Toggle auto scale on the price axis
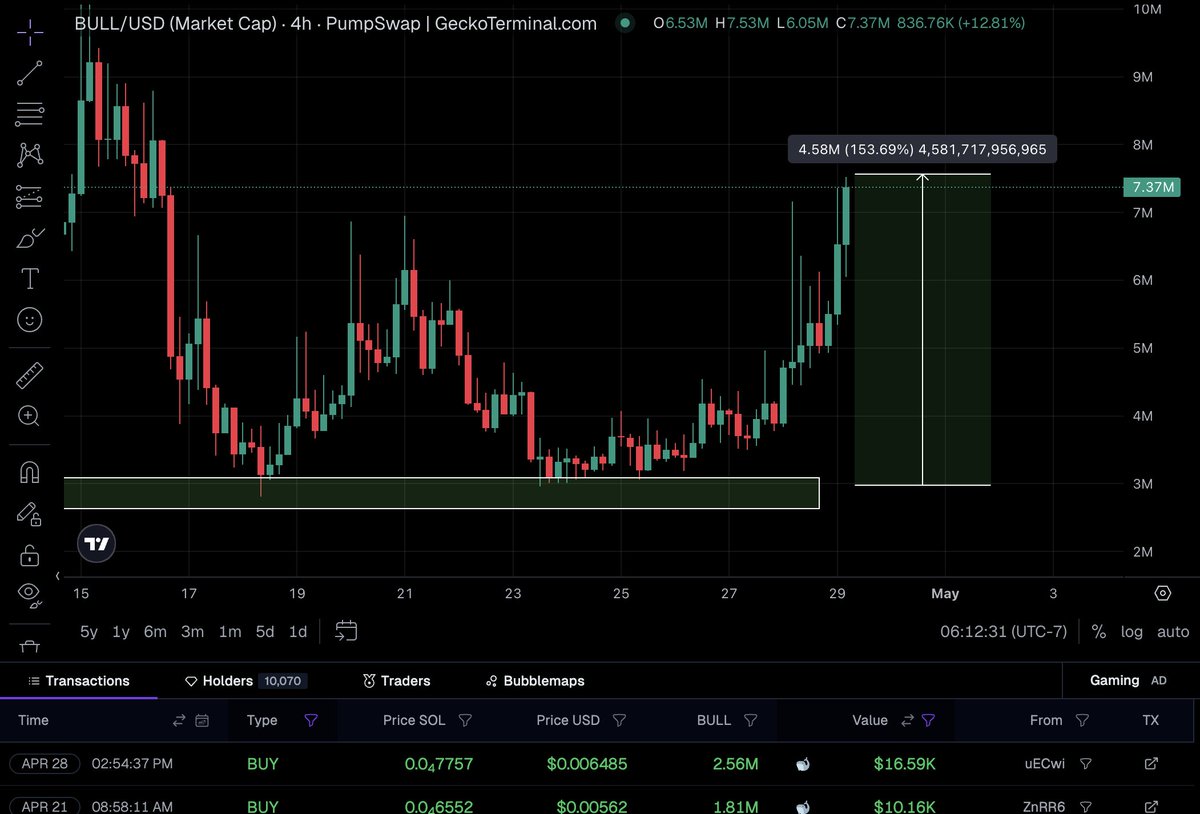 click(1172, 632)
